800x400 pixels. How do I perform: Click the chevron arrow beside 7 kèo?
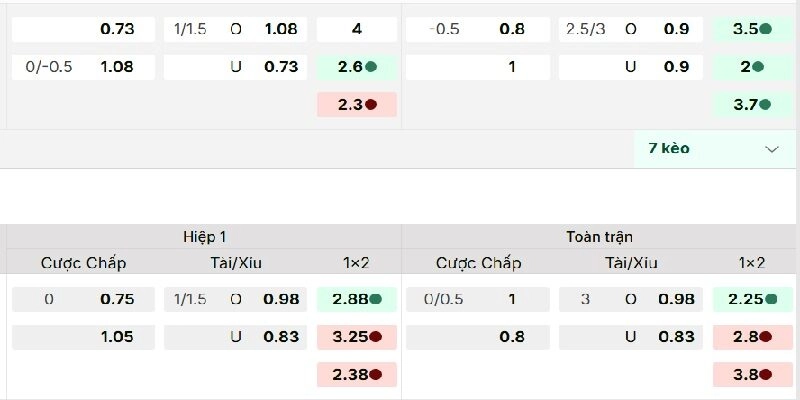772,149
